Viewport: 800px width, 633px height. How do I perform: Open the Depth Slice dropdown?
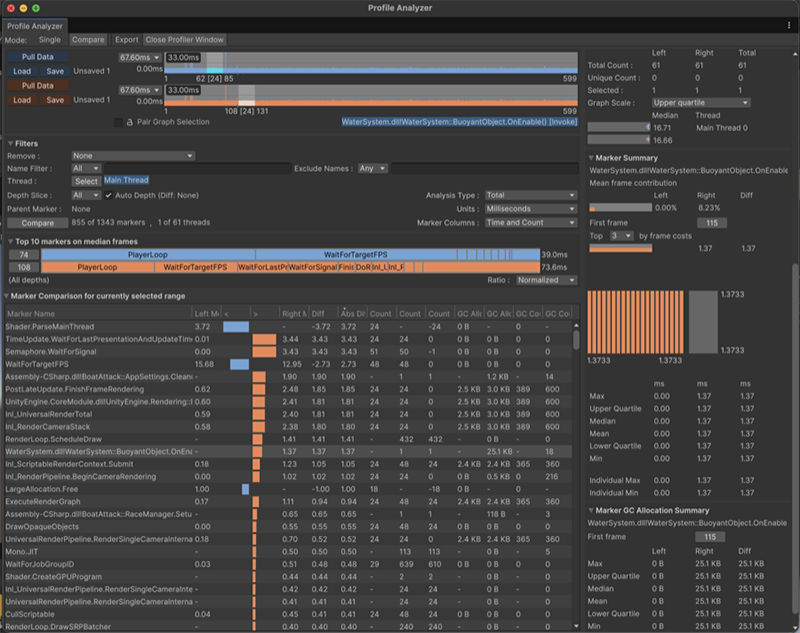[86, 195]
